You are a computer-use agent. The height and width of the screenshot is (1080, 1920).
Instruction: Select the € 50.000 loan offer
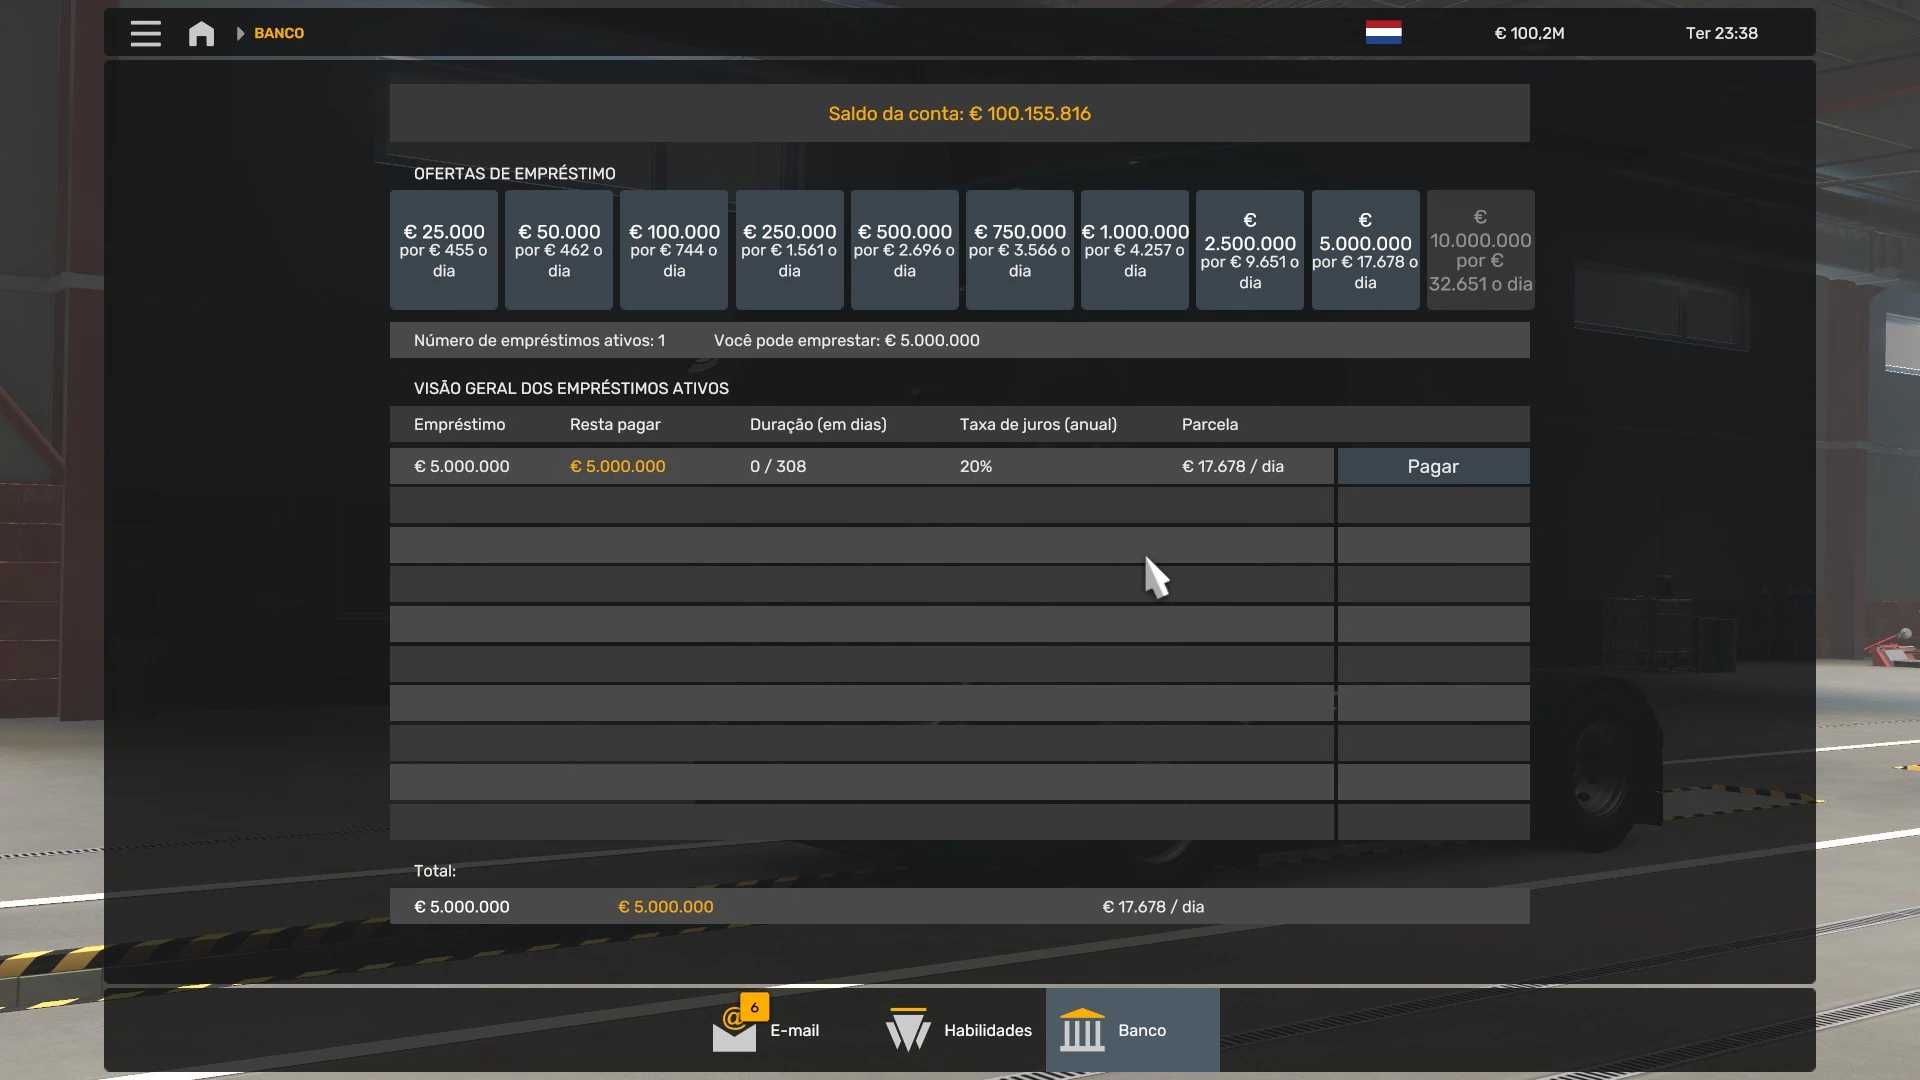point(558,250)
